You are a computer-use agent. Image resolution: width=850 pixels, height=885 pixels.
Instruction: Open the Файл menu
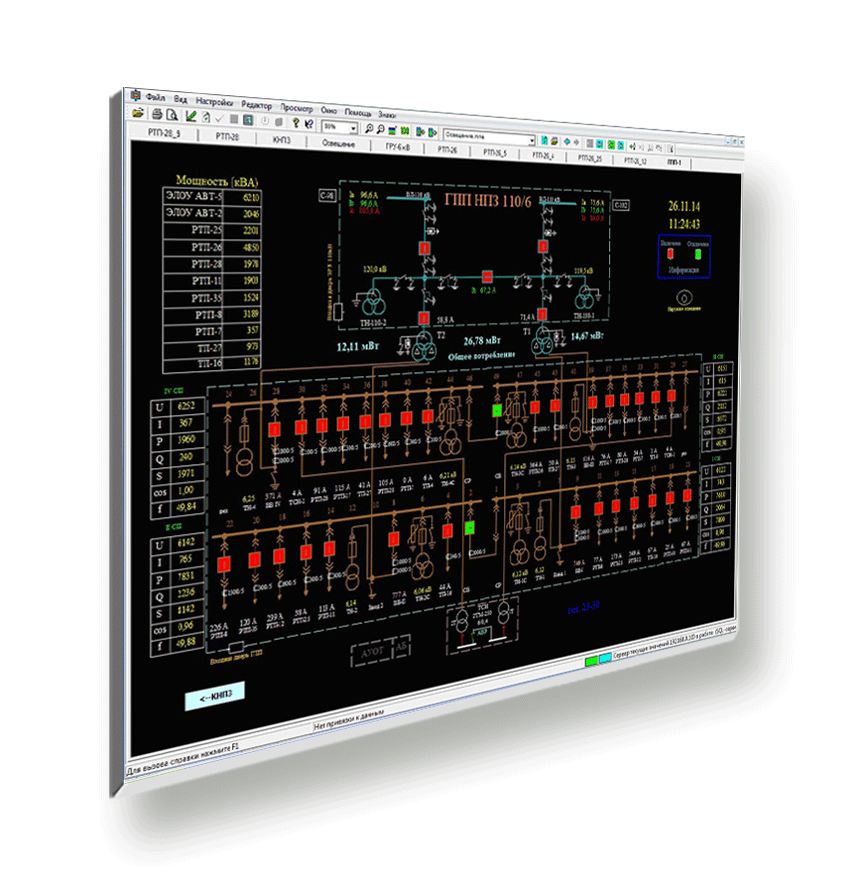click(x=155, y=97)
